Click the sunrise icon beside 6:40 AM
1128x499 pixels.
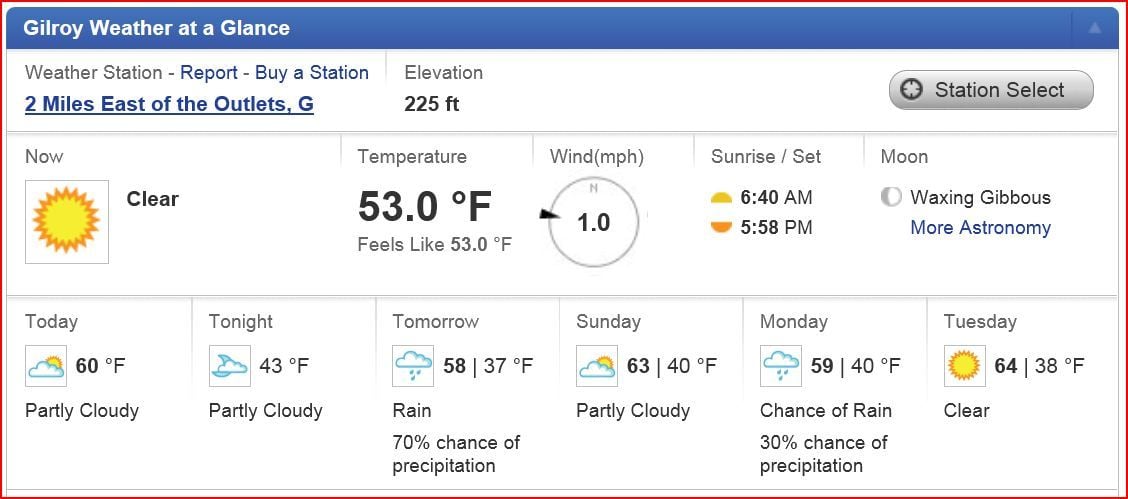[721, 198]
